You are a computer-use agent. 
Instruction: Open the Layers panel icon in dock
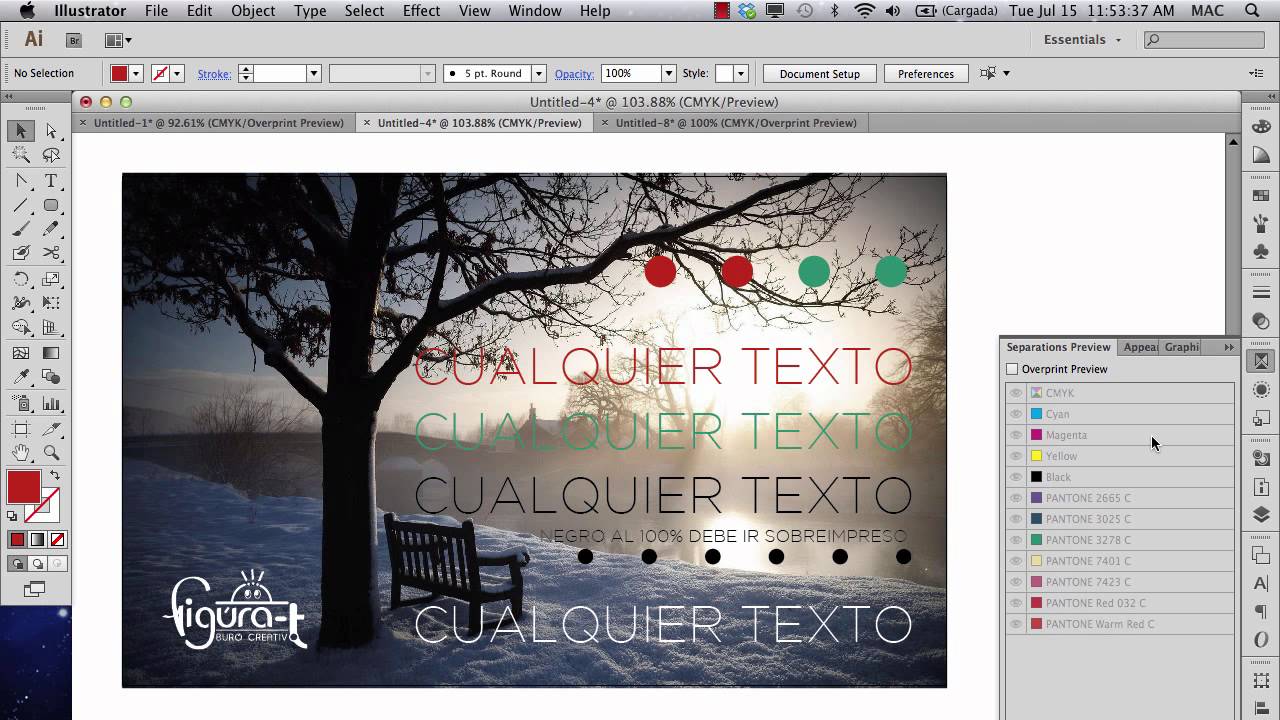coord(1261,515)
